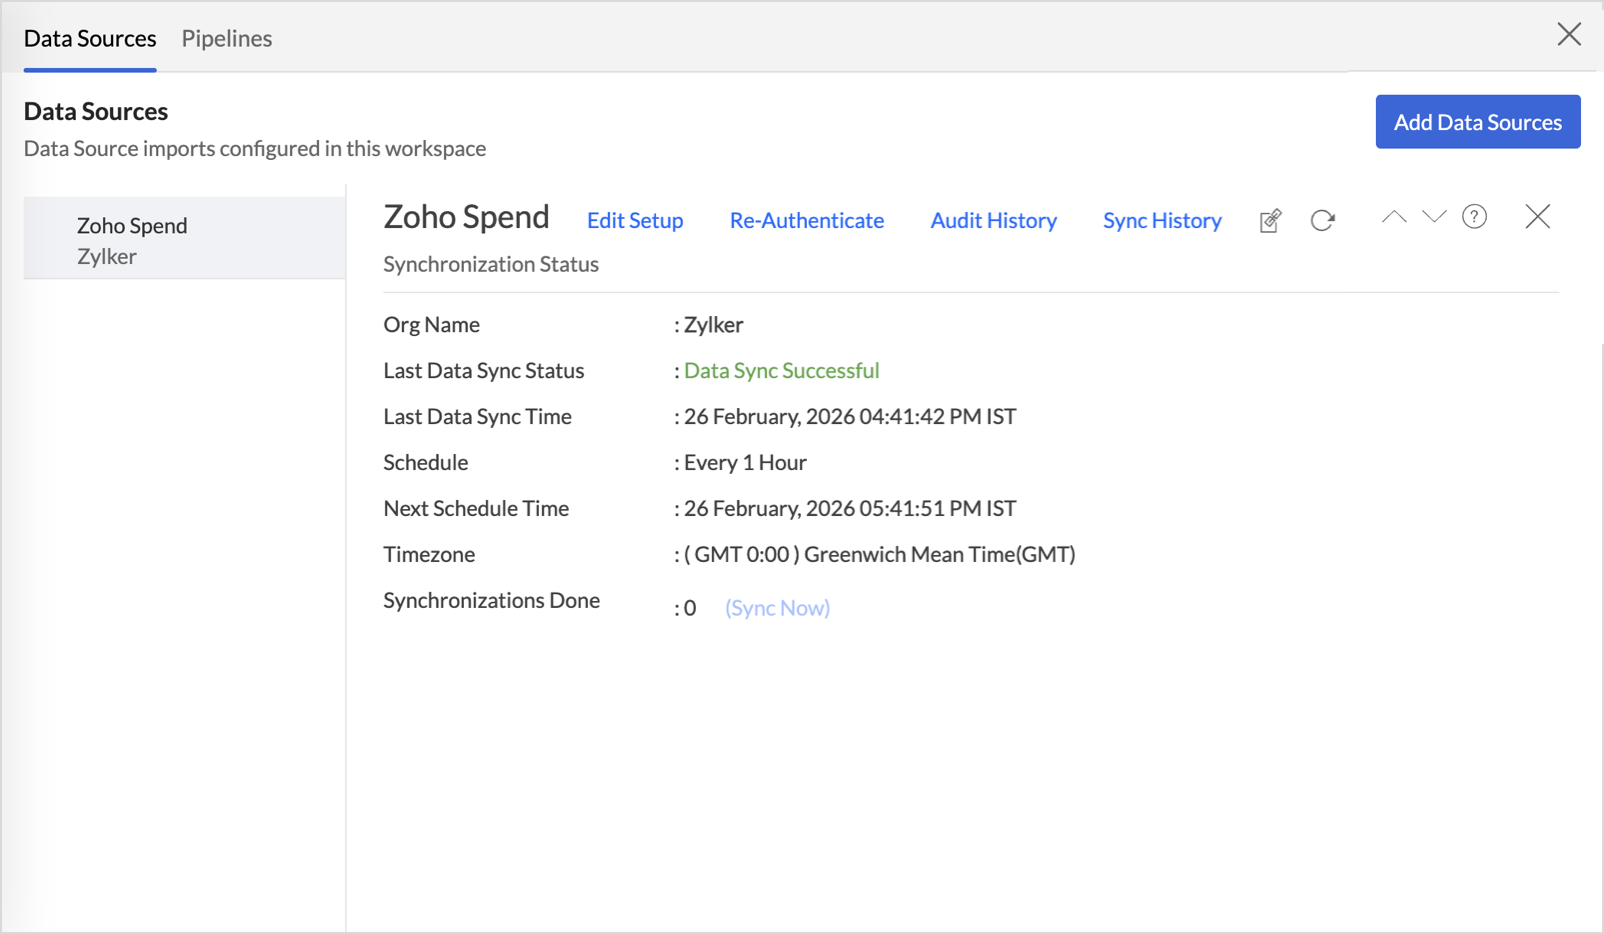Close the Data Sources dialog
This screenshot has width=1604, height=934.
coord(1568,35)
